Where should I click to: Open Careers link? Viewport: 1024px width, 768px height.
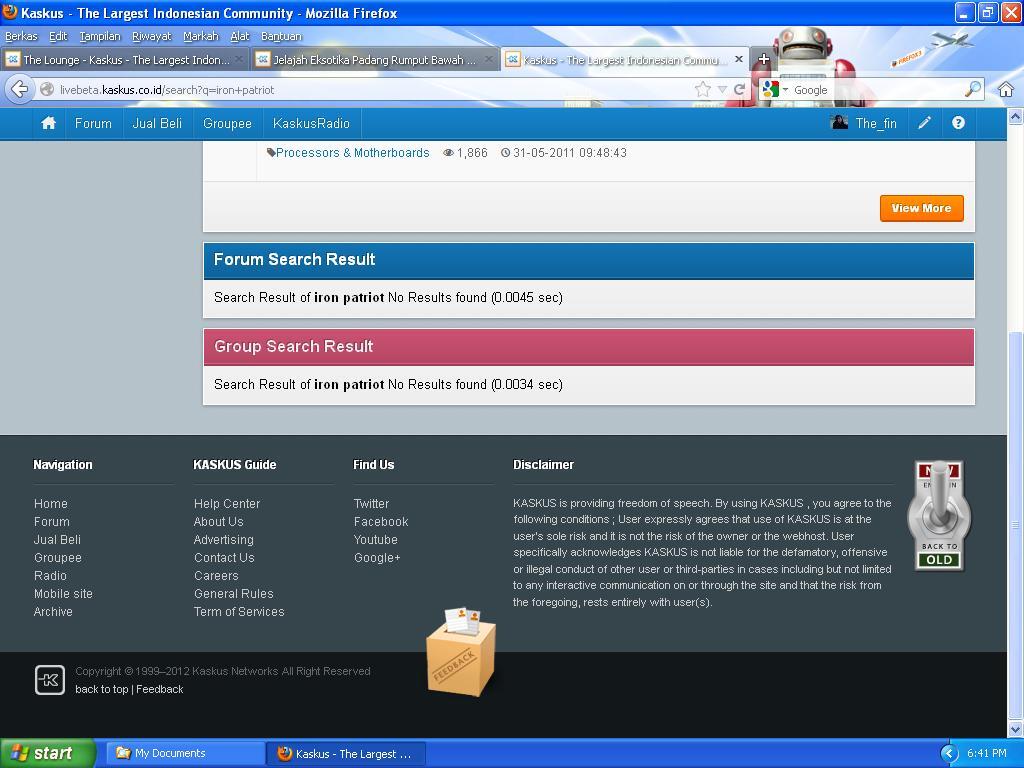click(216, 575)
